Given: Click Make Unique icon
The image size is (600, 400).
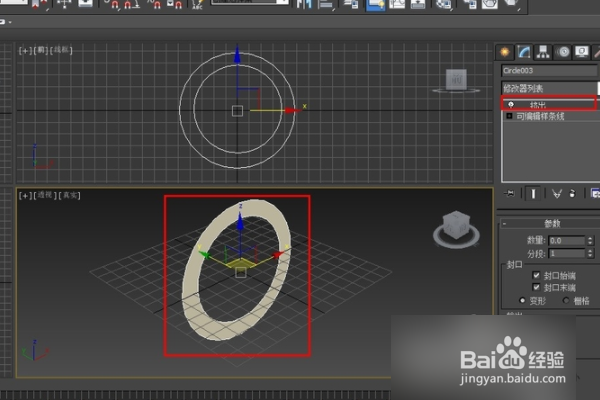Looking at the screenshot, I should [556, 194].
